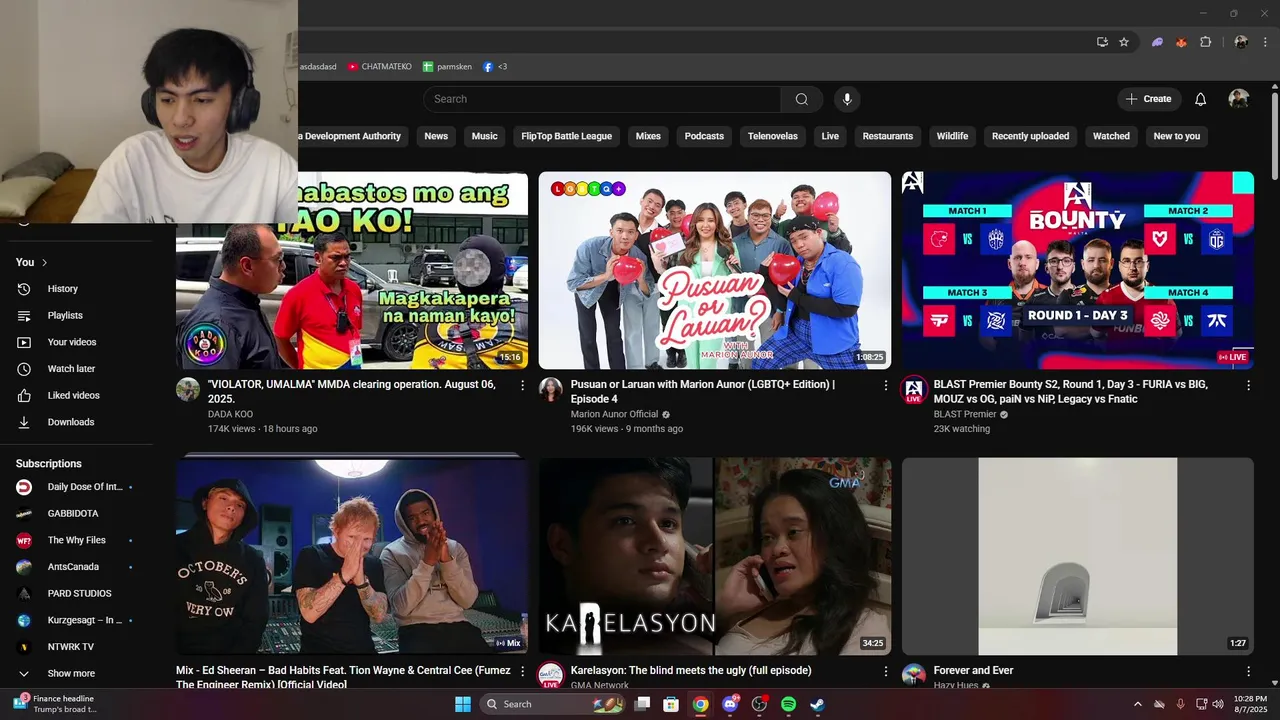Open options menu for Forever and Ever video

click(1248, 671)
